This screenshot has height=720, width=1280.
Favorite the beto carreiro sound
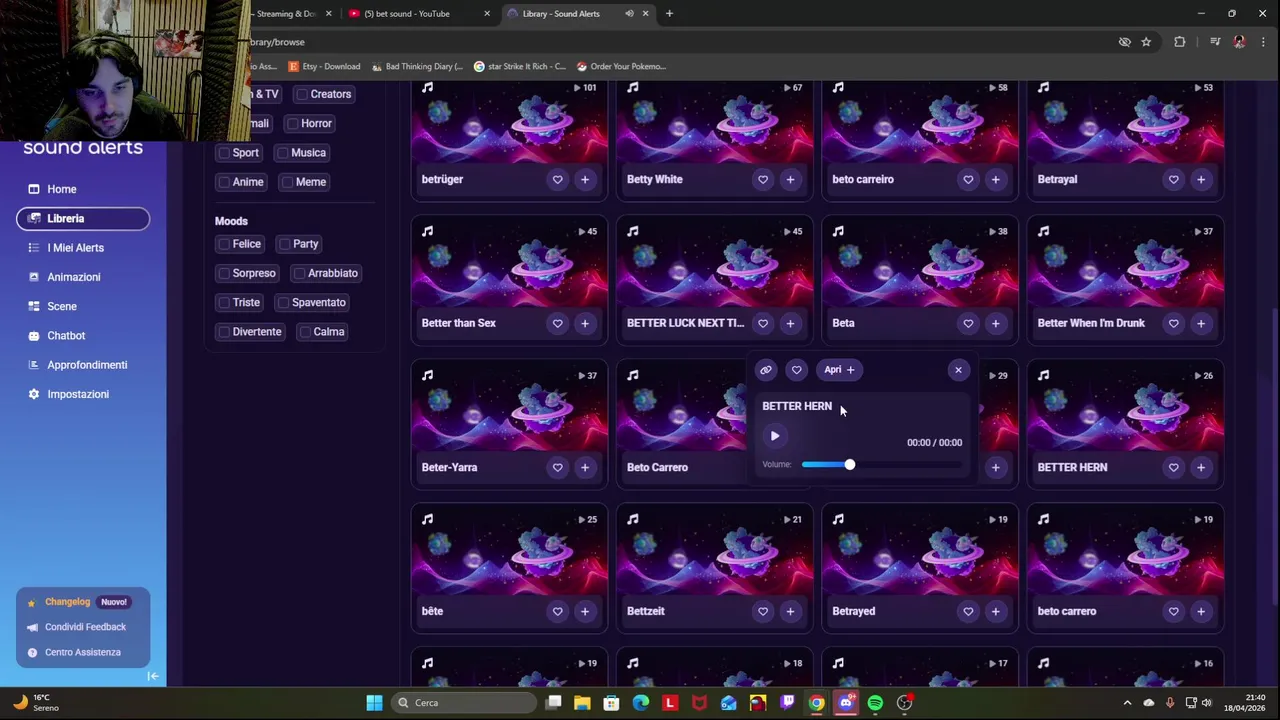point(968,180)
